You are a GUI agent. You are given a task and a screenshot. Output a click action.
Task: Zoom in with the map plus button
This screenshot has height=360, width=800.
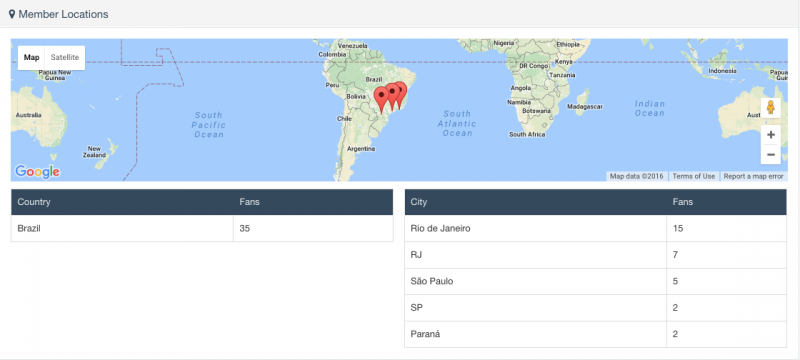point(770,135)
